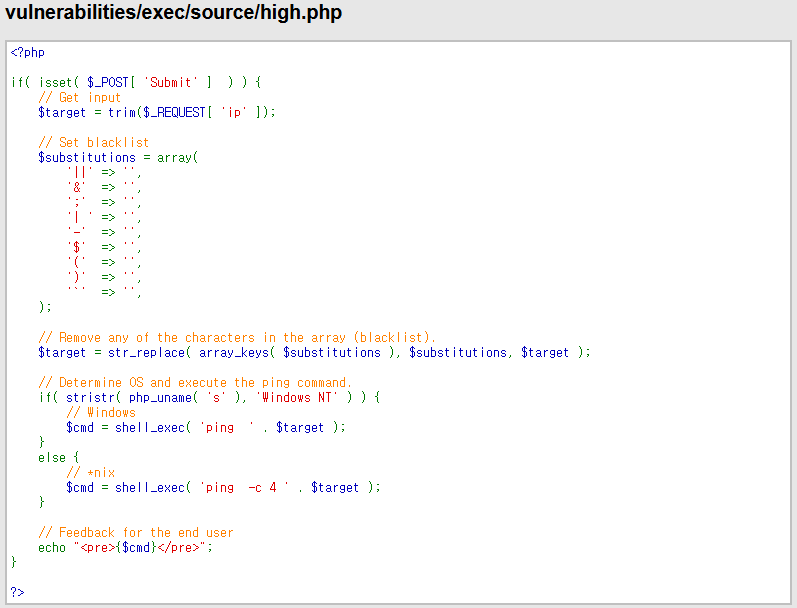797x608 pixels.
Task: Click the '// Remove any of the characters' comment
Action: tap(237, 338)
